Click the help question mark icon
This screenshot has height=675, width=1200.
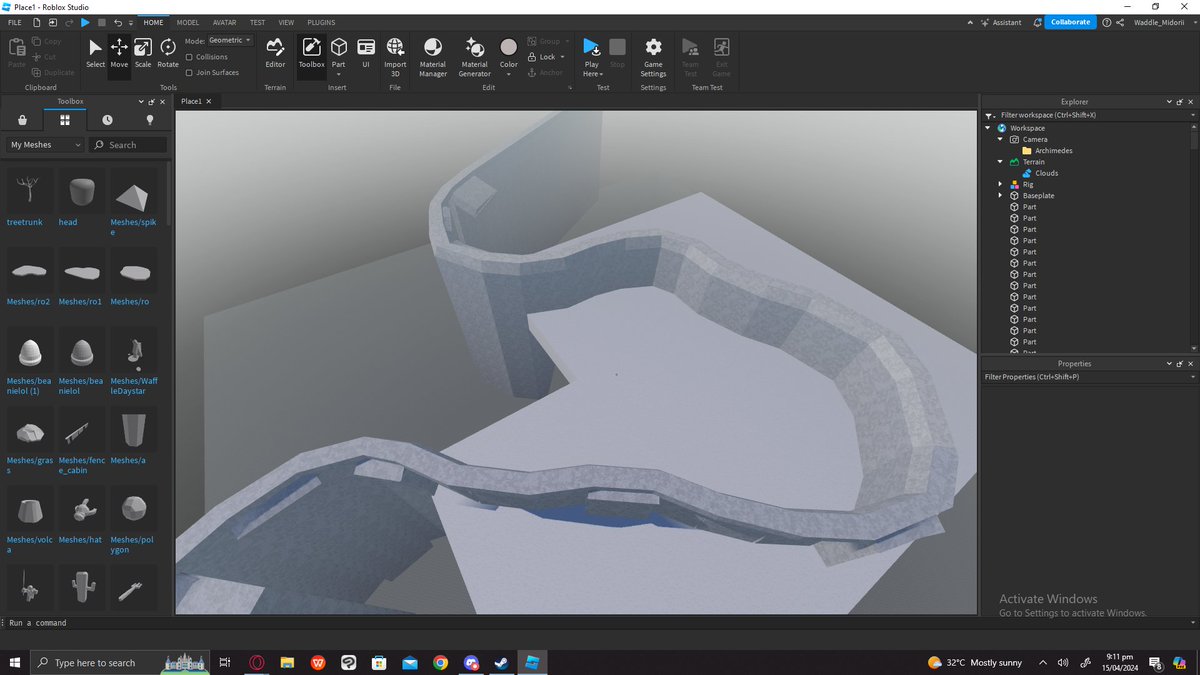(x=1107, y=22)
